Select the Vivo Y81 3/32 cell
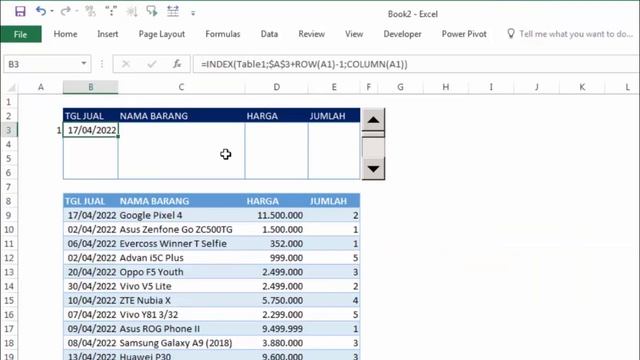 (181, 315)
